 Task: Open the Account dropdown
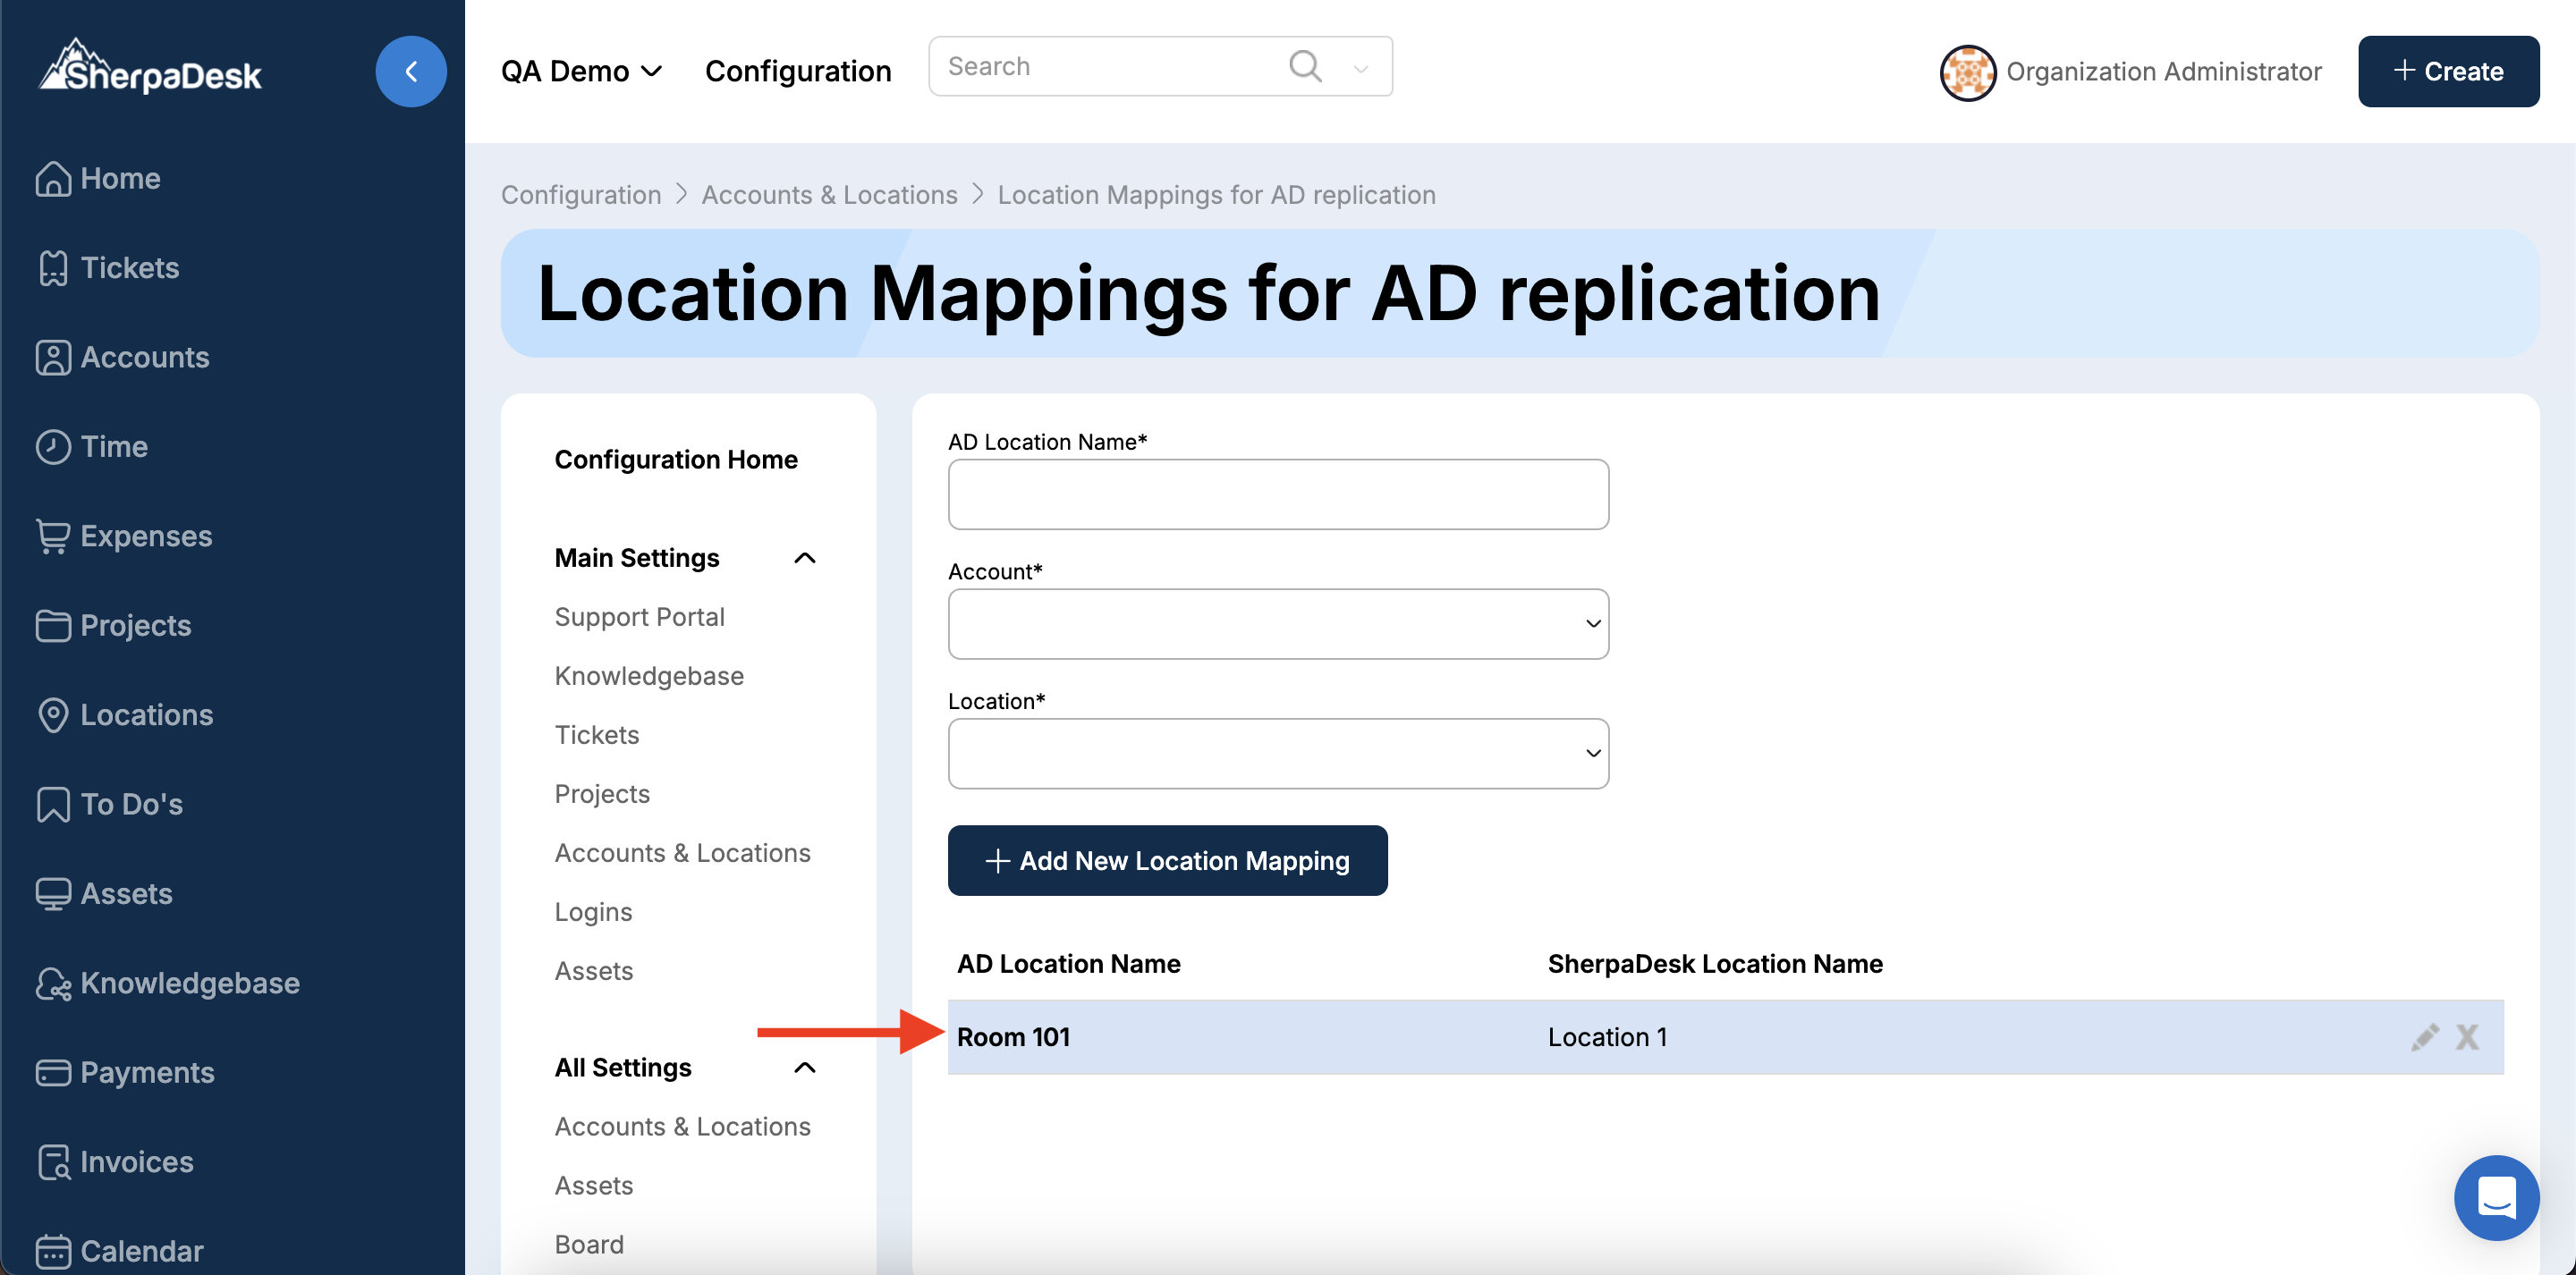pos(1277,624)
